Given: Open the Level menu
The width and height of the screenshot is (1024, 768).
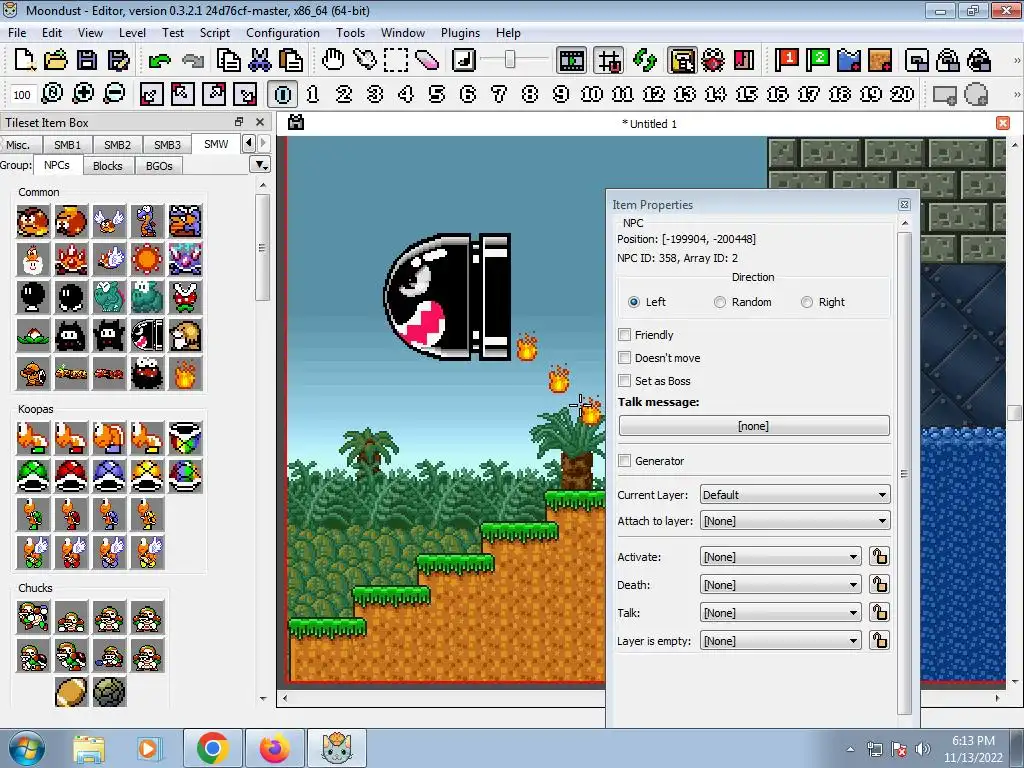Looking at the screenshot, I should click(132, 33).
